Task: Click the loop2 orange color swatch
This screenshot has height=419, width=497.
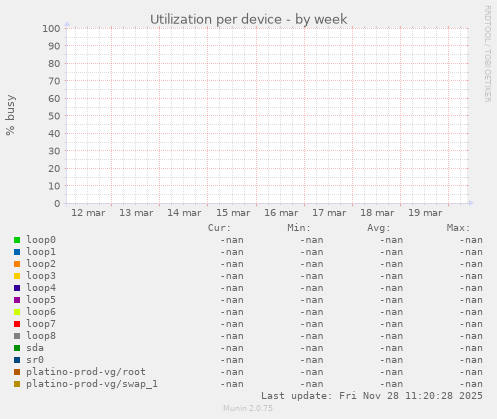Action: (x=17, y=264)
